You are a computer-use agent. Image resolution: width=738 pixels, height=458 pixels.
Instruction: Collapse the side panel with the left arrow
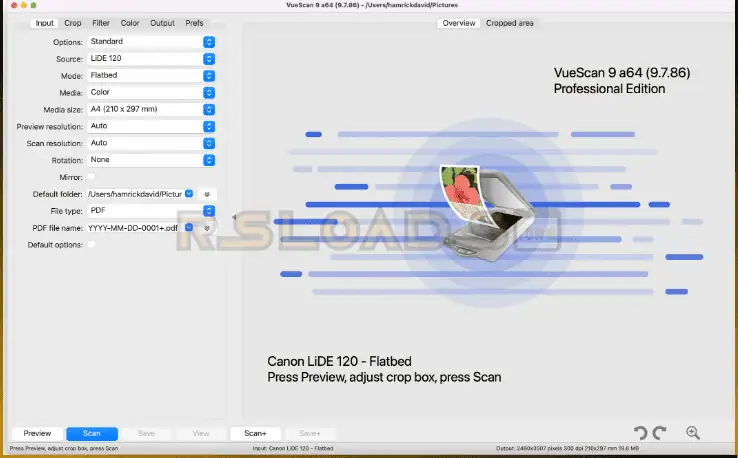[234, 216]
